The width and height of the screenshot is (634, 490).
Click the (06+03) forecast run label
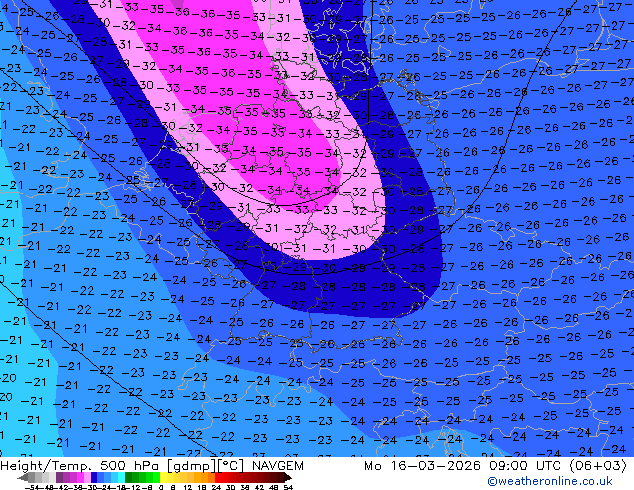[598, 466]
